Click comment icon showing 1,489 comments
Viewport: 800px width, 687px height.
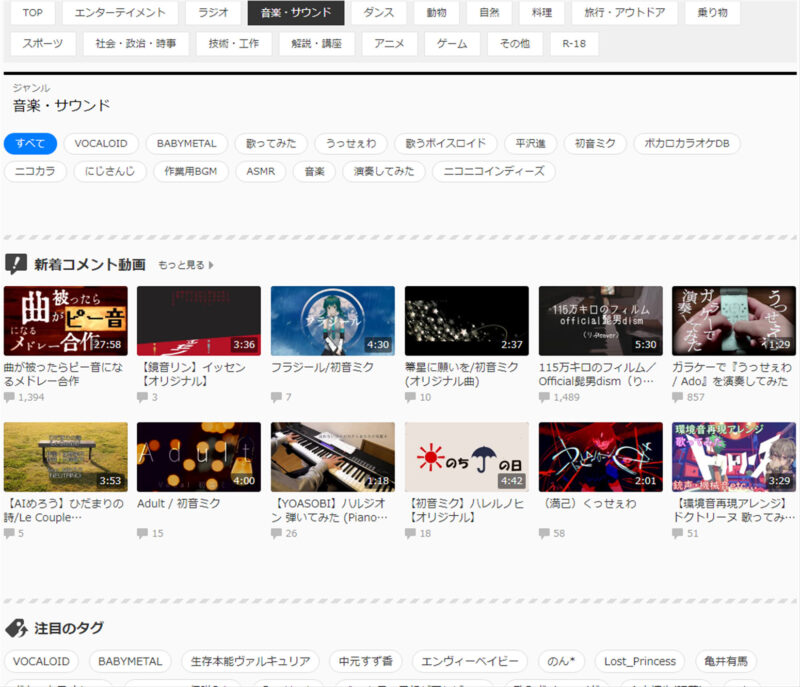(x=544, y=397)
